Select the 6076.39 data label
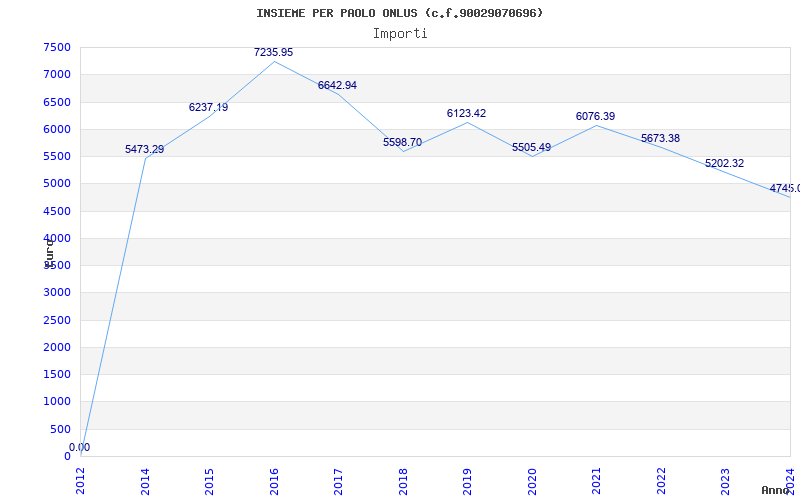800x500 pixels. [595, 116]
